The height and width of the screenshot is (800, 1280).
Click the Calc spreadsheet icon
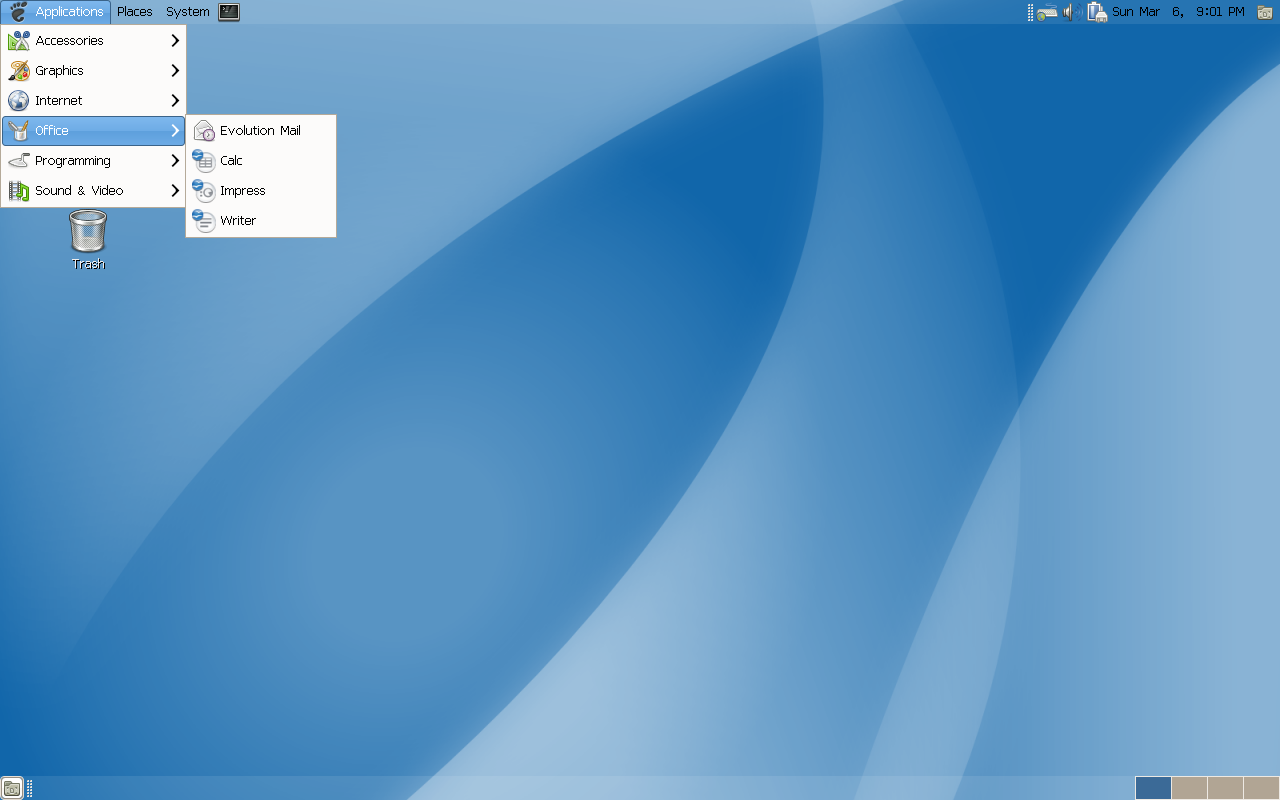(x=204, y=161)
